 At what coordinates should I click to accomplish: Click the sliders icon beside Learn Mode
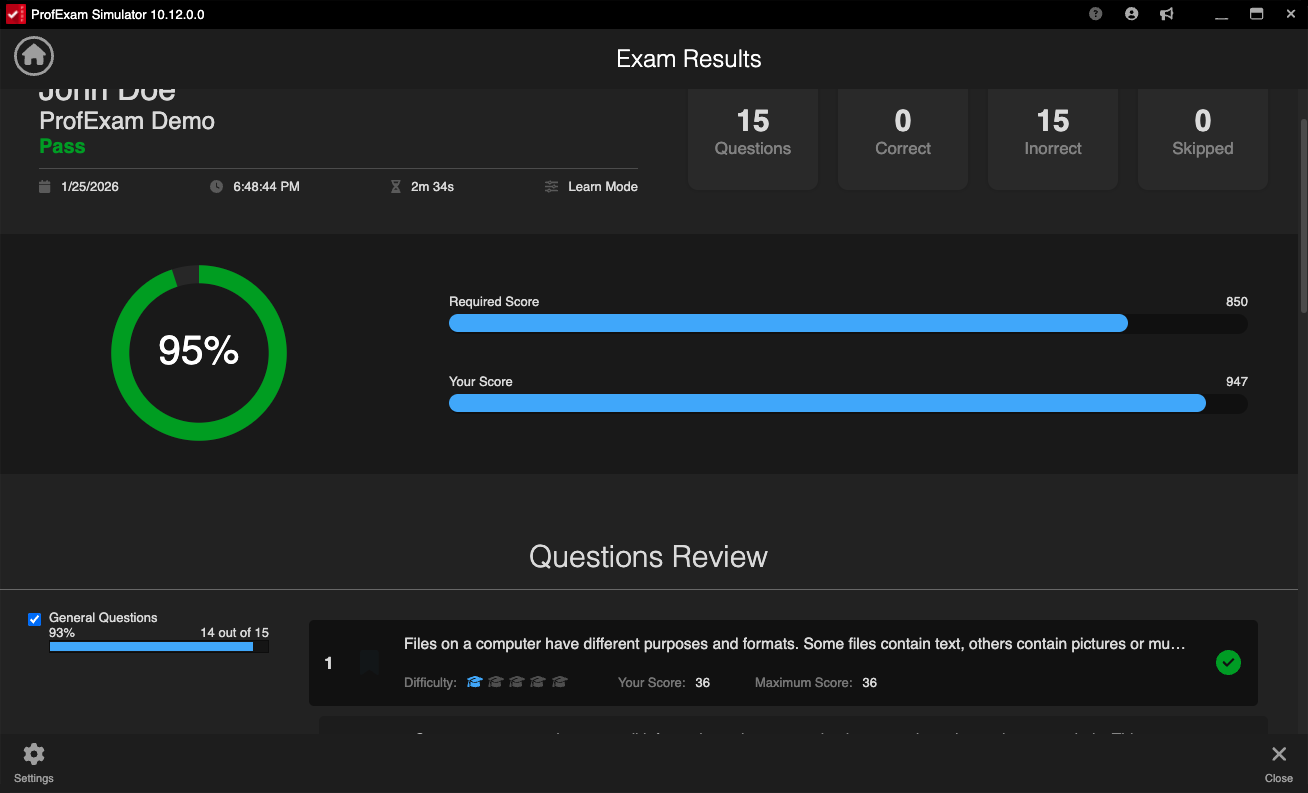[551, 187]
